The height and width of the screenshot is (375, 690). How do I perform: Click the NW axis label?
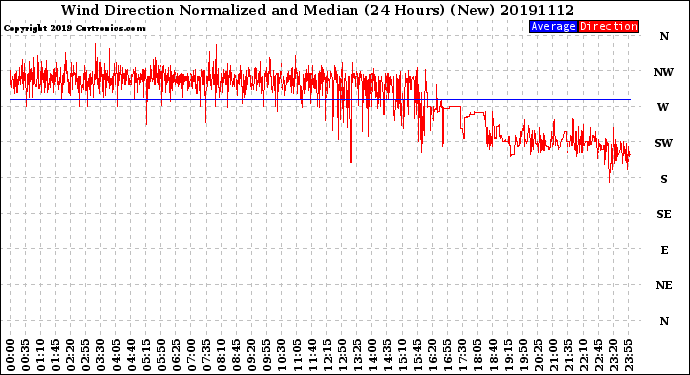click(664, 72)
